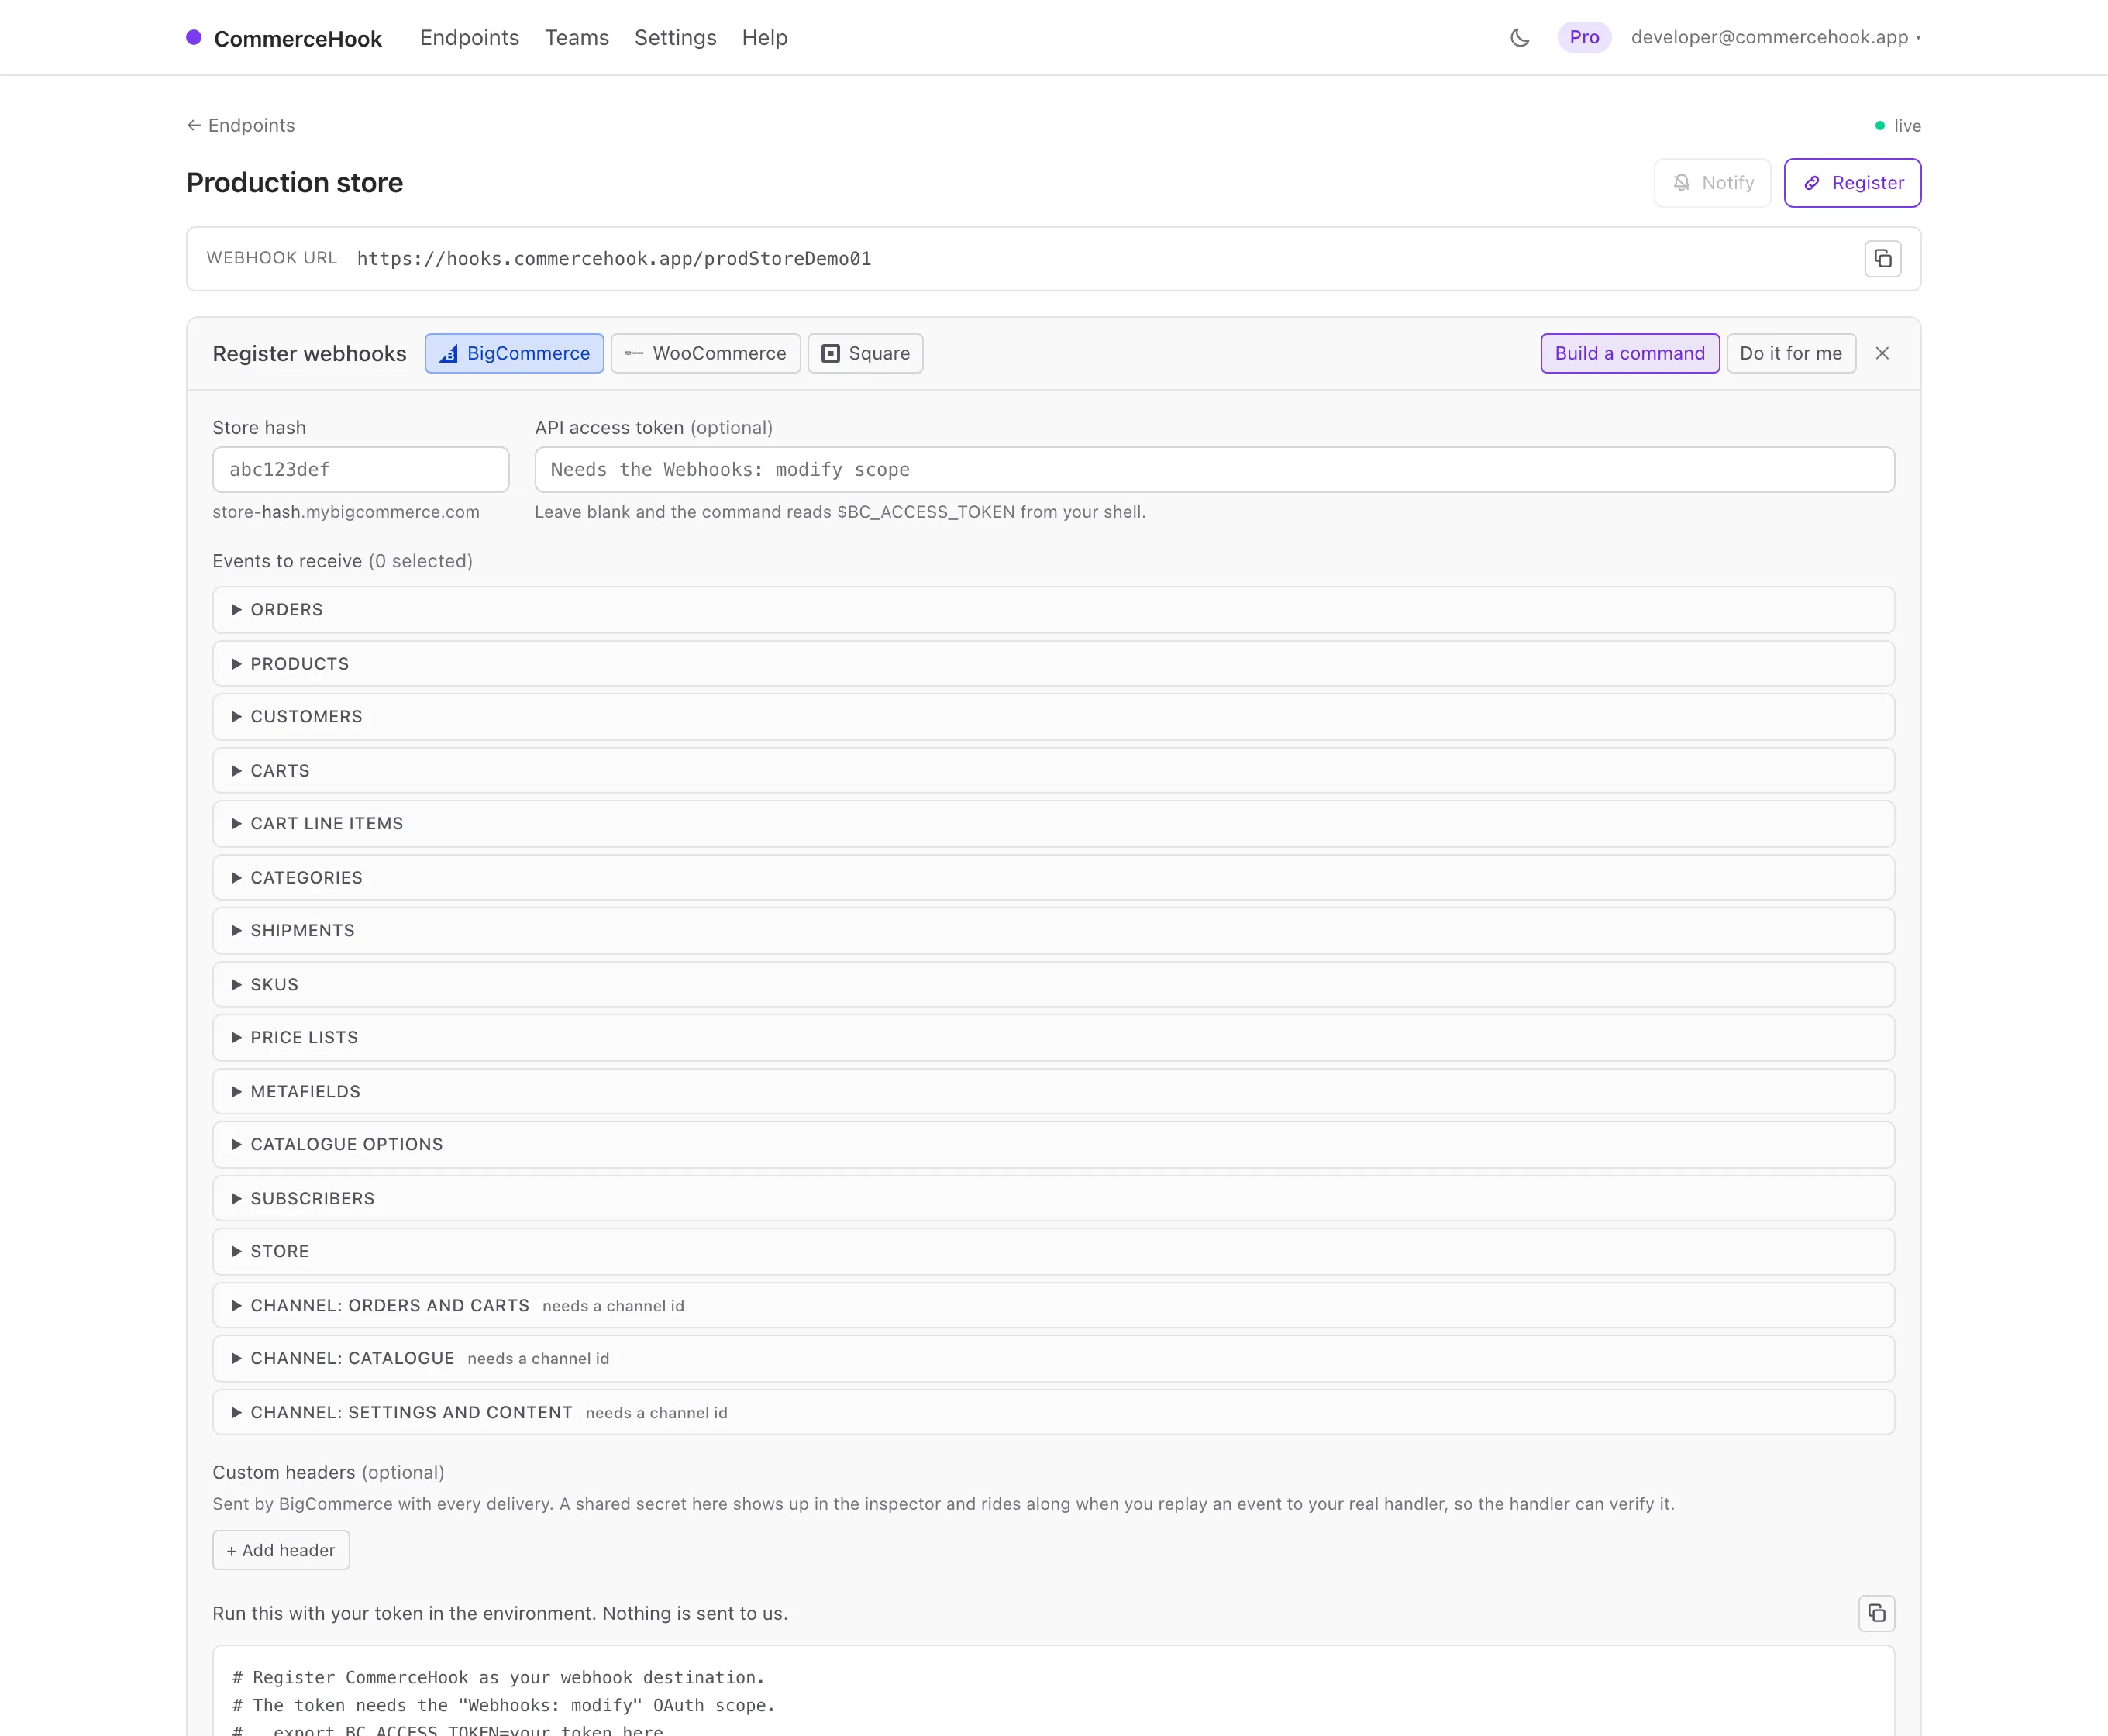Open the Settings nav item
Image resolution: width=2108 pixels, height=1736 pixels.
click(x=675, y=38)
